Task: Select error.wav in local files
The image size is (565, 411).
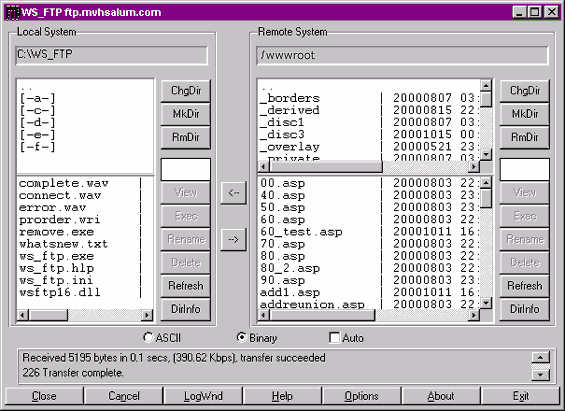Action: 53,208
